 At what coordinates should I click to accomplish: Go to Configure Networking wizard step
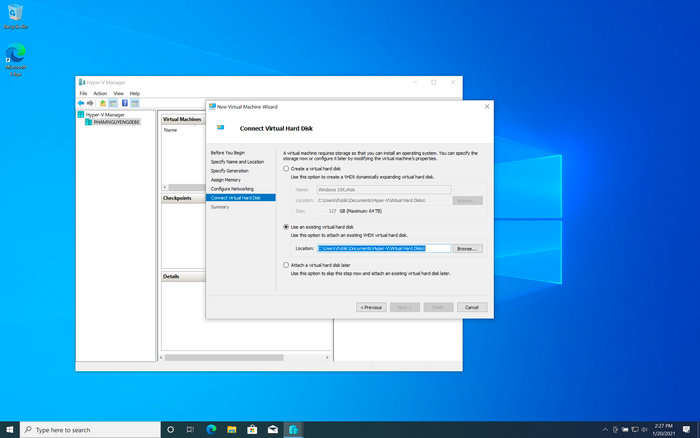pyautogui.click(x=232, y=188)
